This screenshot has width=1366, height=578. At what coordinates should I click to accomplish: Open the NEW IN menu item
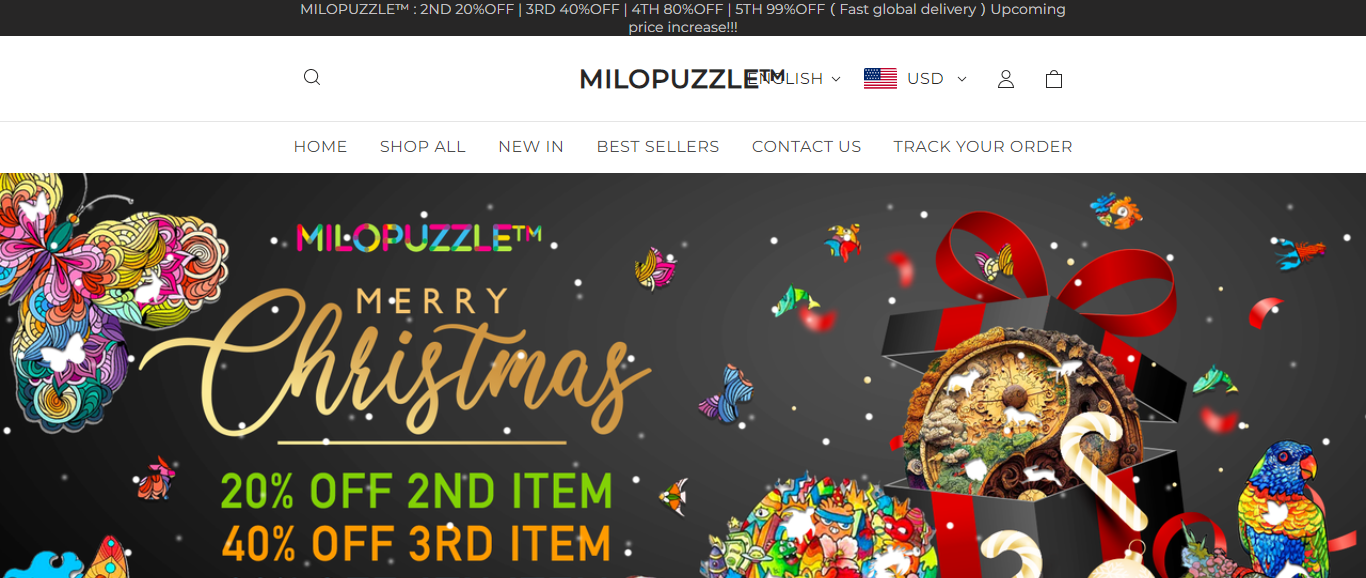click(531, 147)
